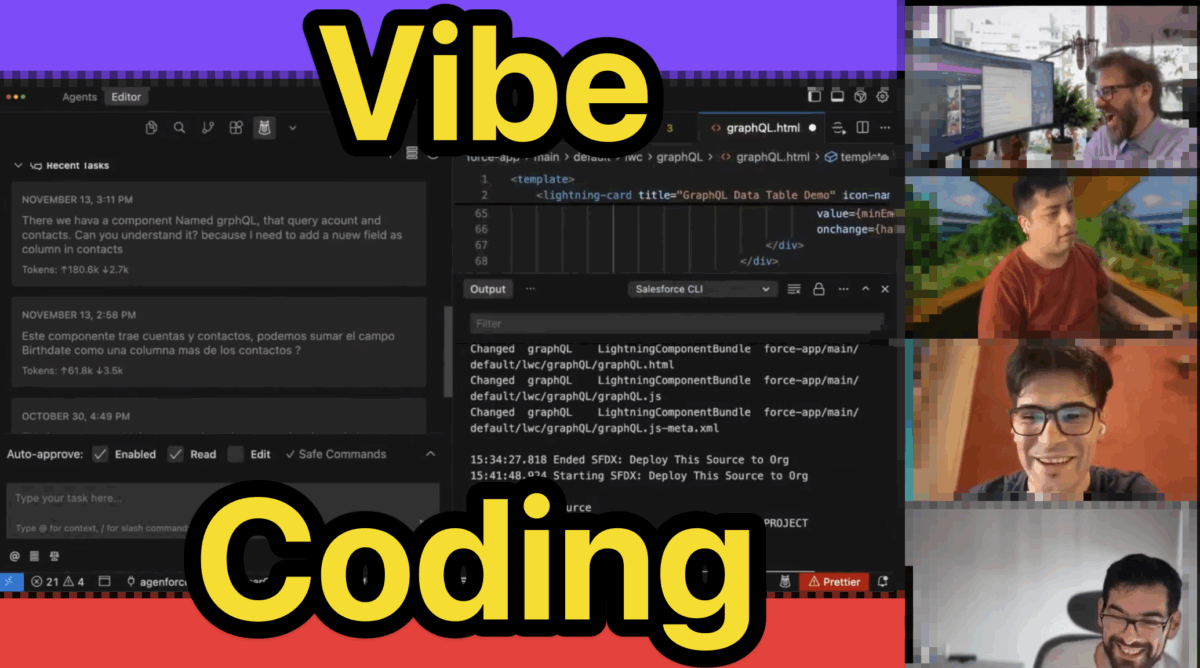Click the errors and warnings count in status bar

click(57, 581)
